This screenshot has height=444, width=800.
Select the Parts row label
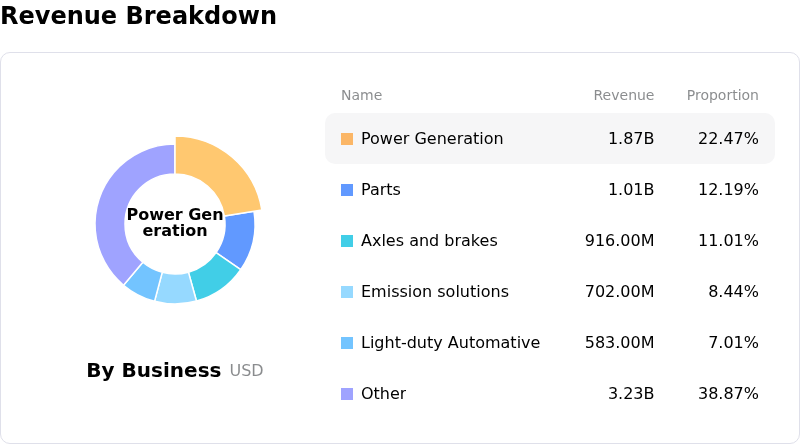click(380, 190)
